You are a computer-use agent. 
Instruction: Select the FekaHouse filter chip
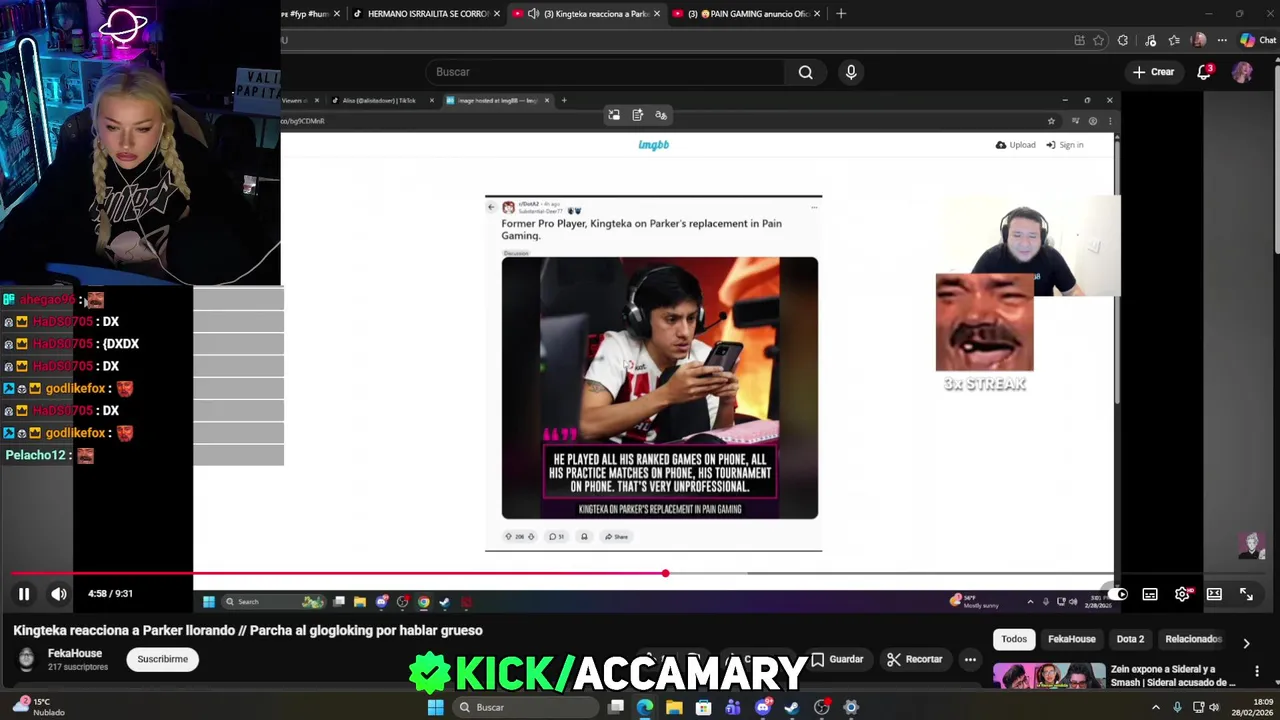tap(1071, 639)
